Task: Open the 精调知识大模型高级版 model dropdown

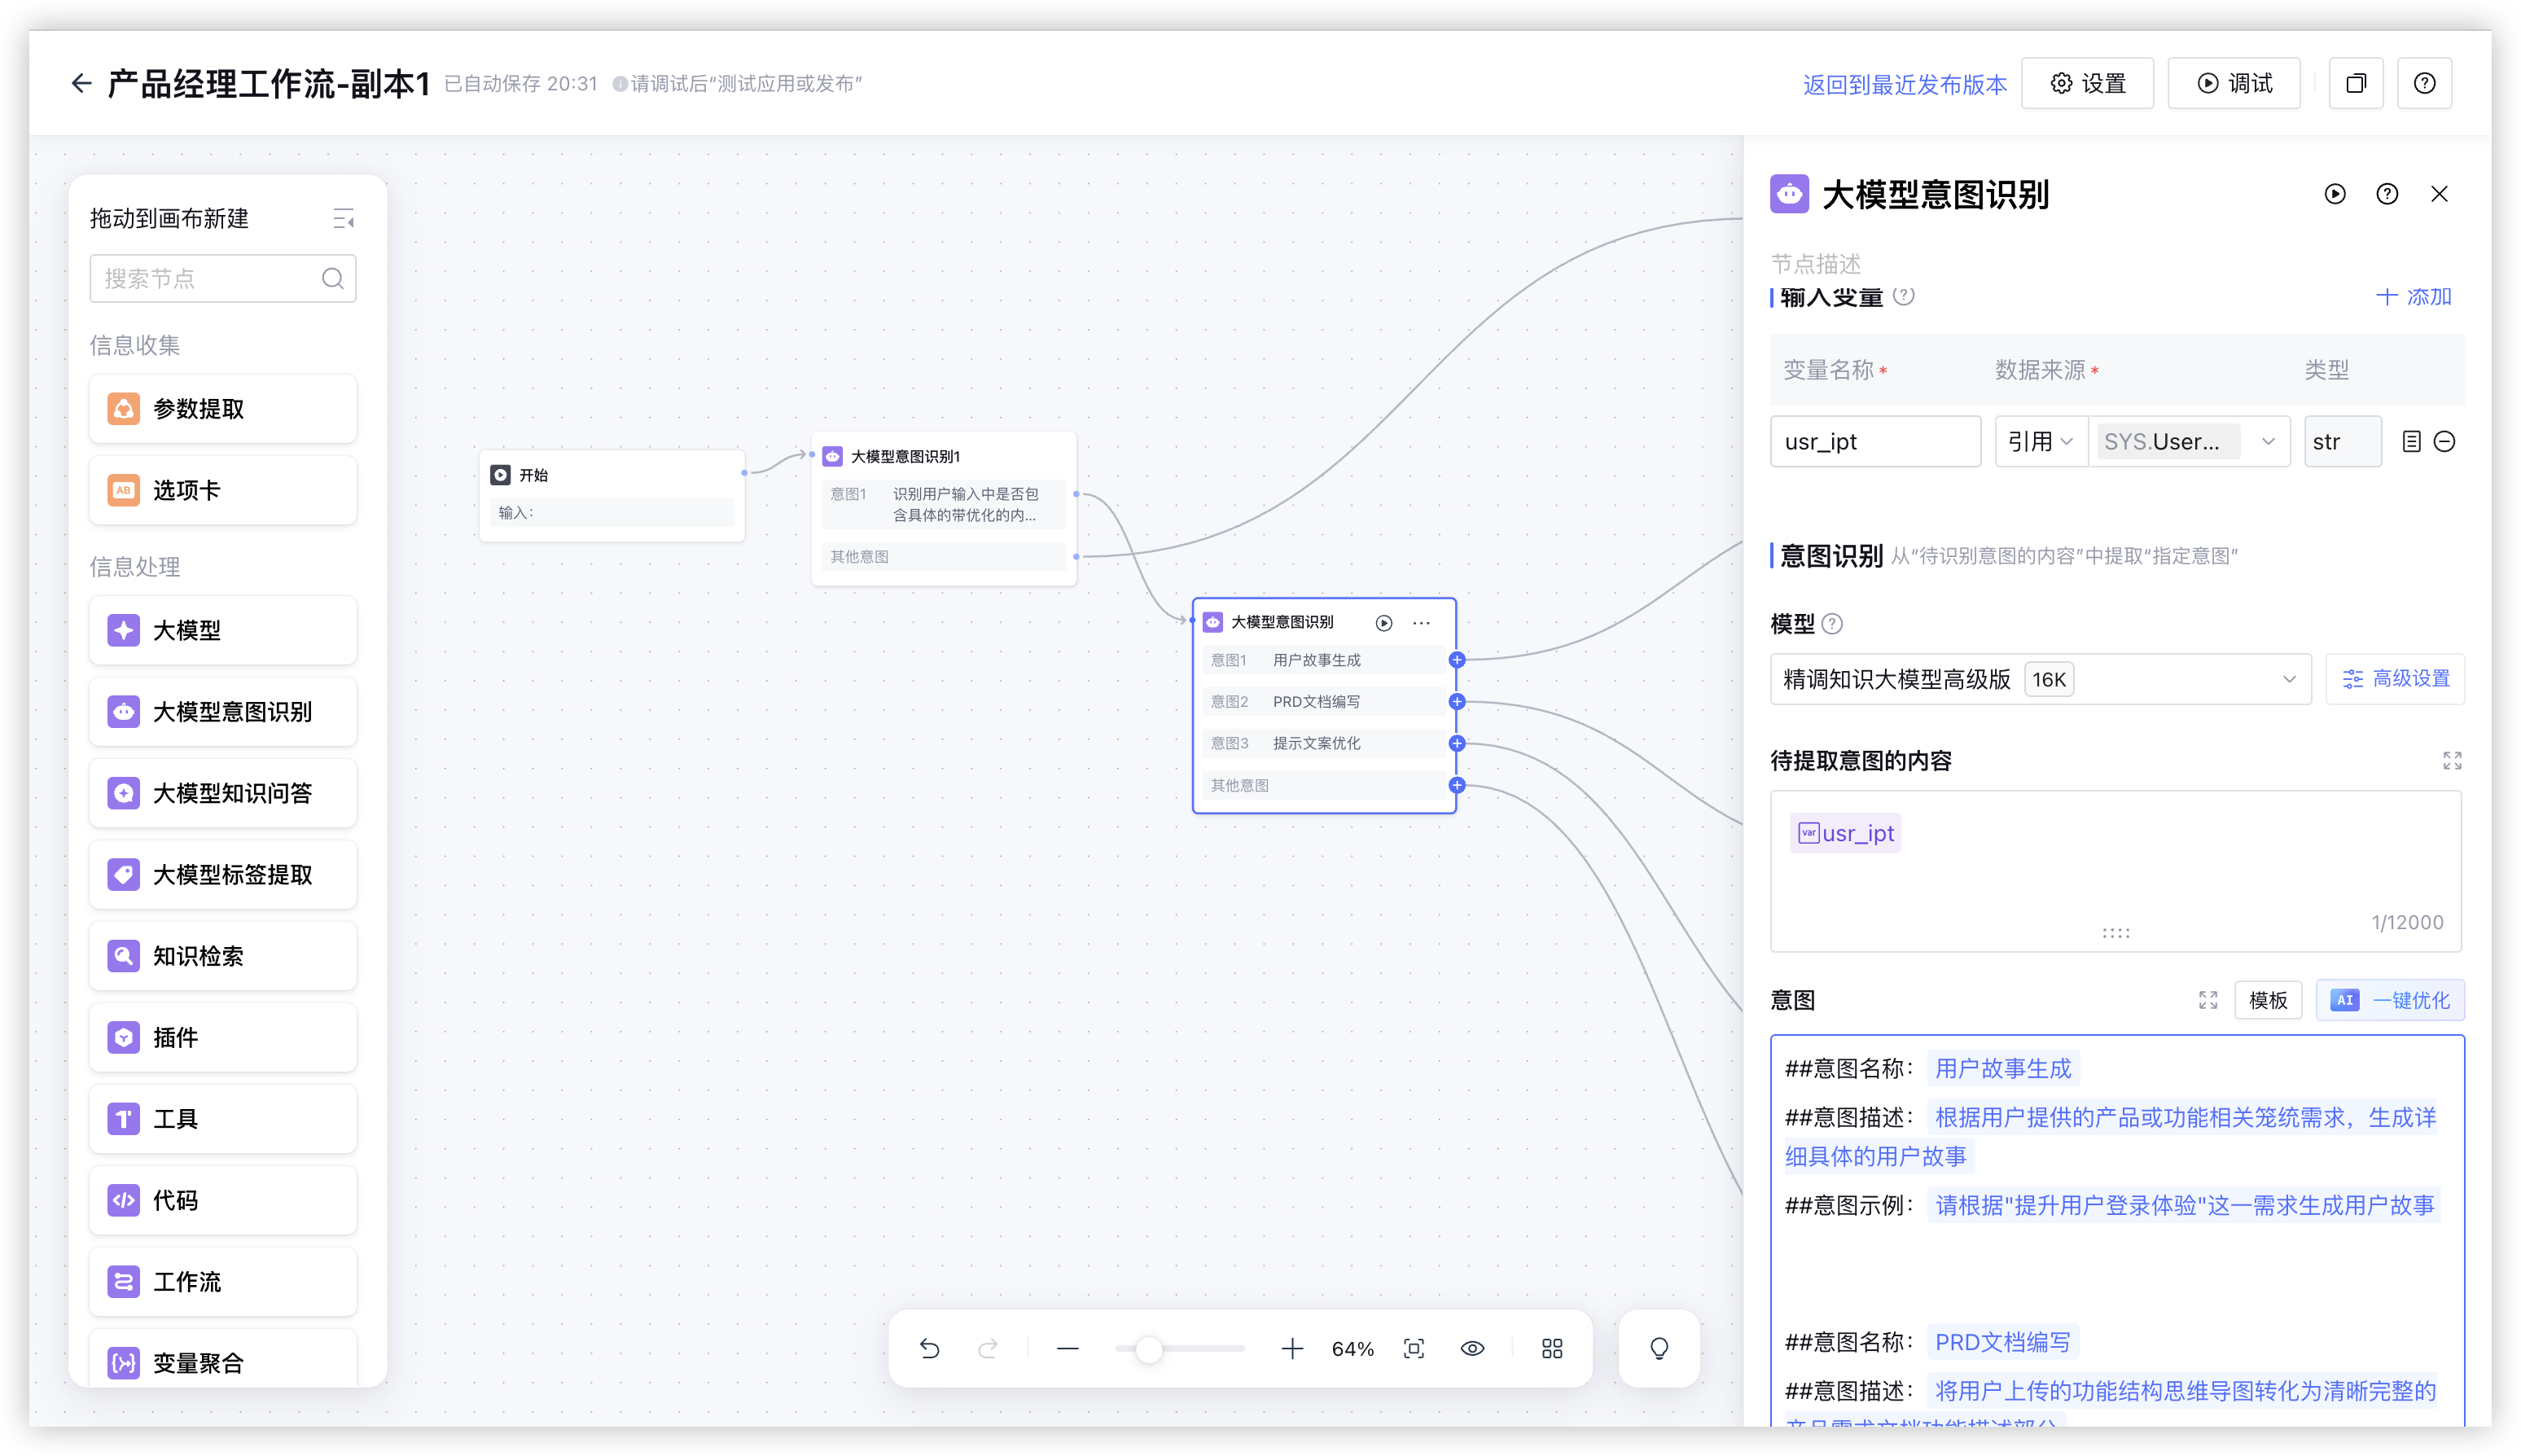Action: (x=2040, y=680)
